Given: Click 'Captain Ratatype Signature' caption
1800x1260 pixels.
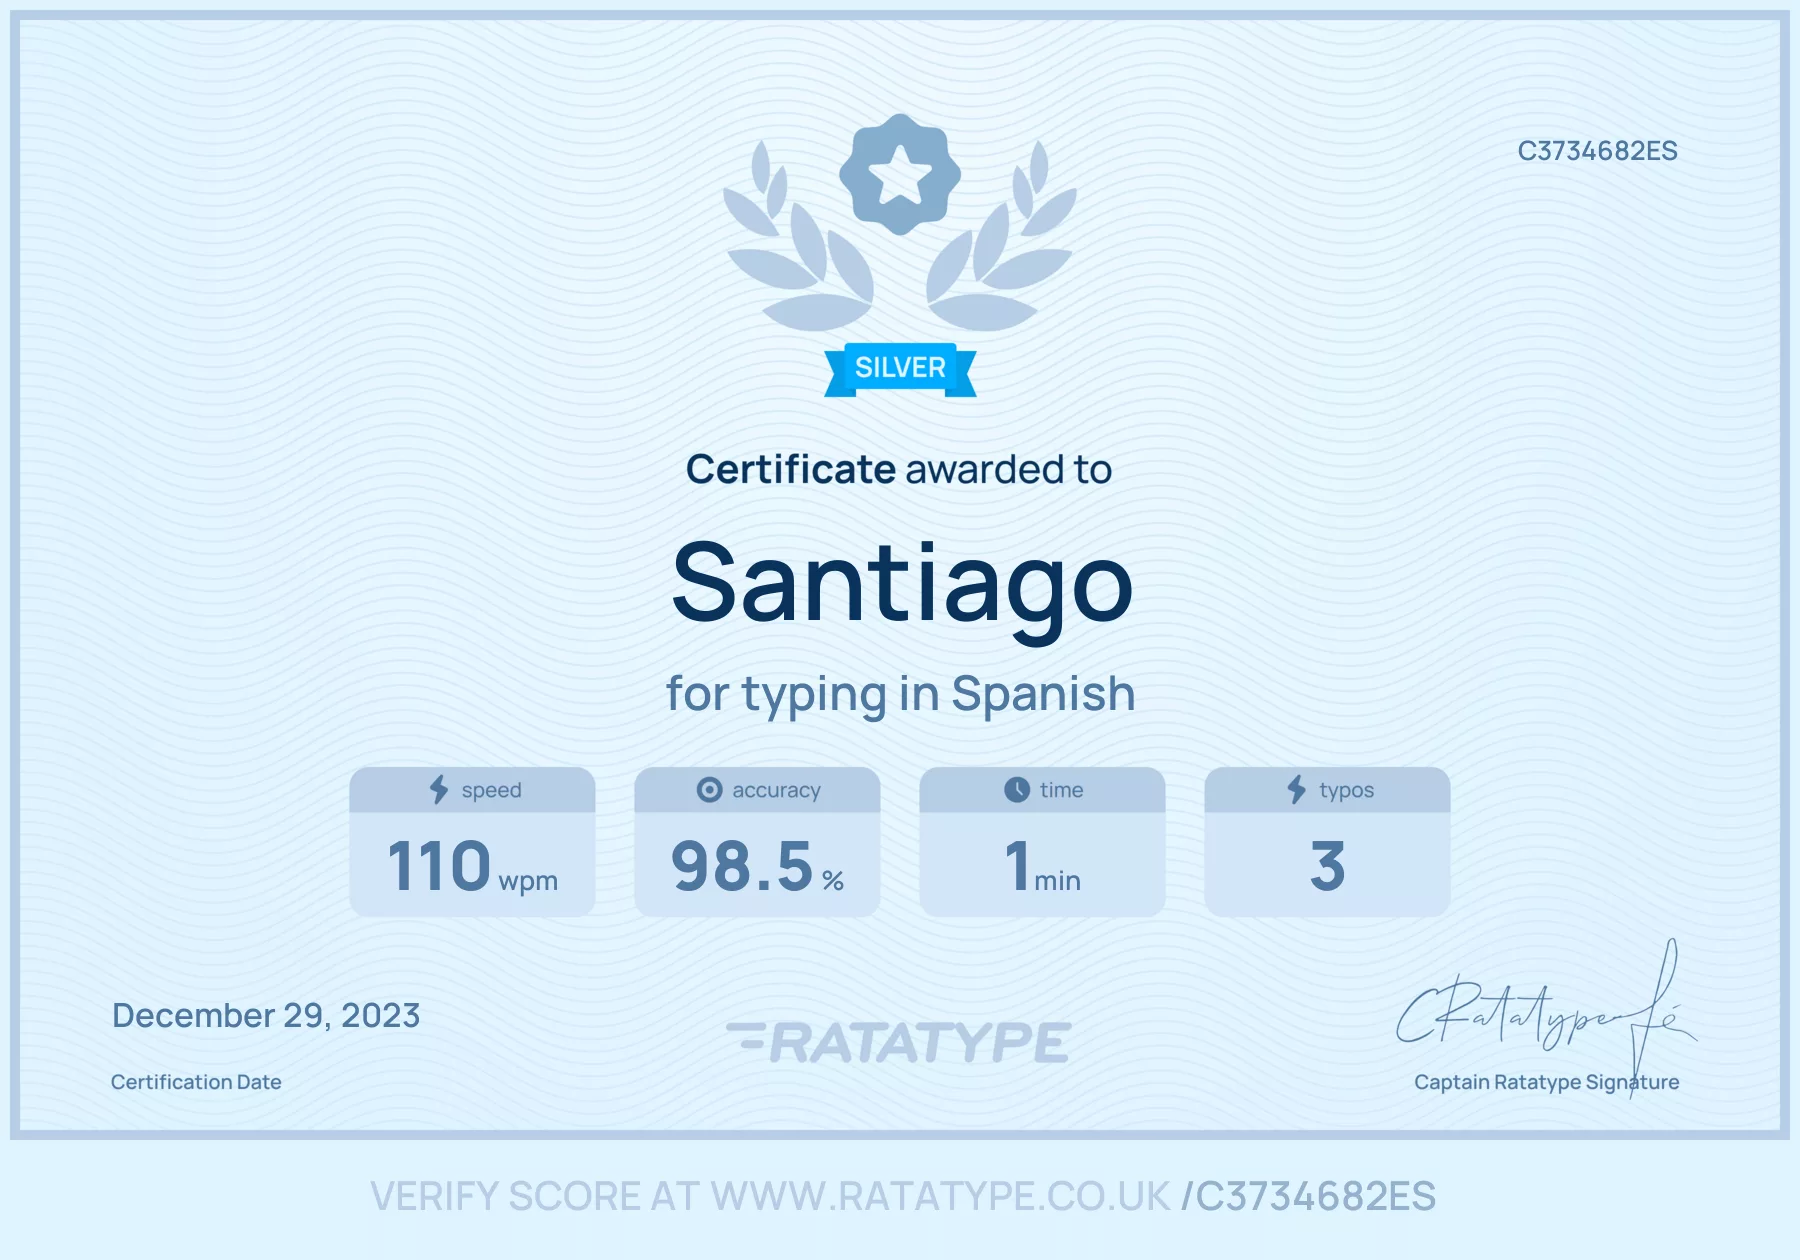Looking at the screenshot, I should [1546, 1082].
